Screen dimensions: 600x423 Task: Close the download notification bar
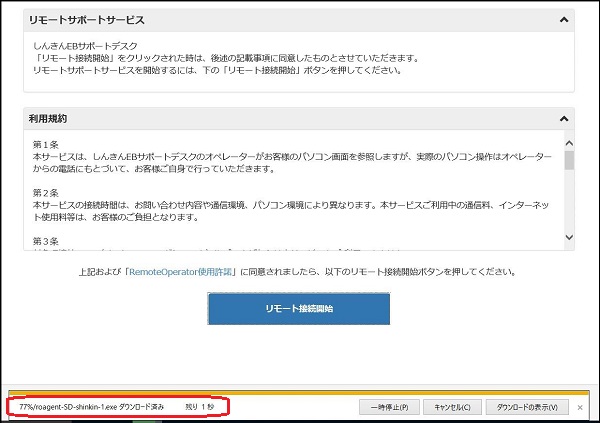click(x=581, y=407)
